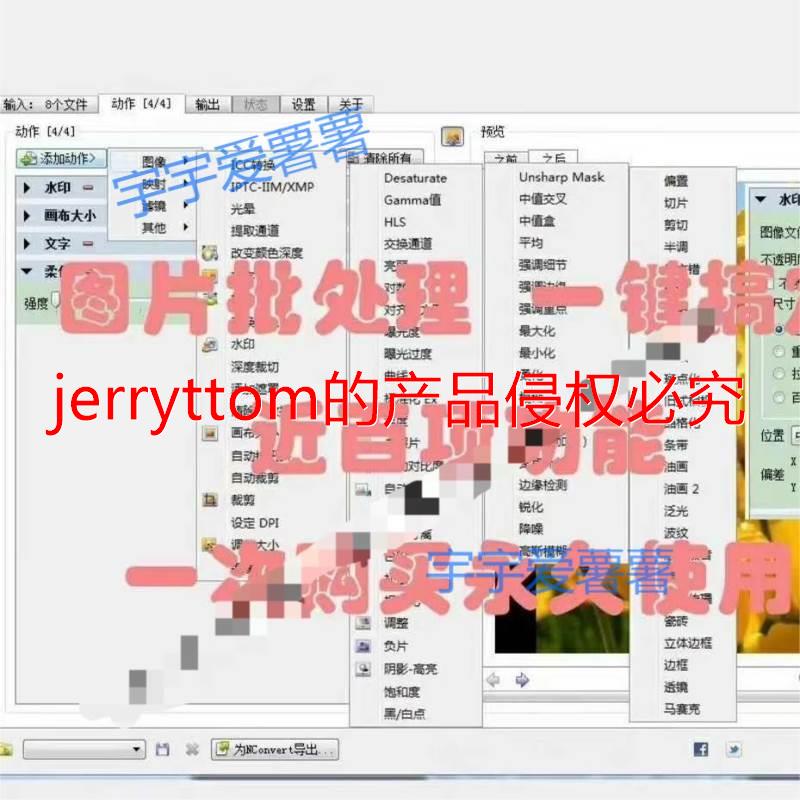800x800 pixels.
Task: Choose 中值交叉 filter
Action: coord(543,198)
